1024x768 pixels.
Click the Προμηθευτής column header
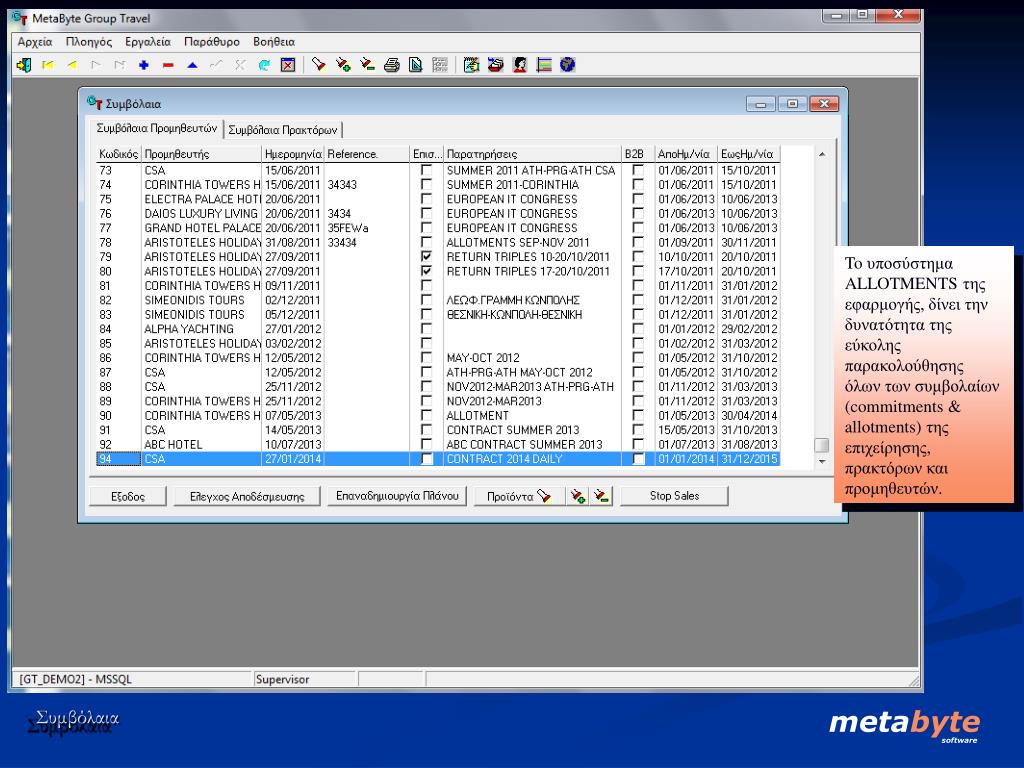(x=201, y=154)
